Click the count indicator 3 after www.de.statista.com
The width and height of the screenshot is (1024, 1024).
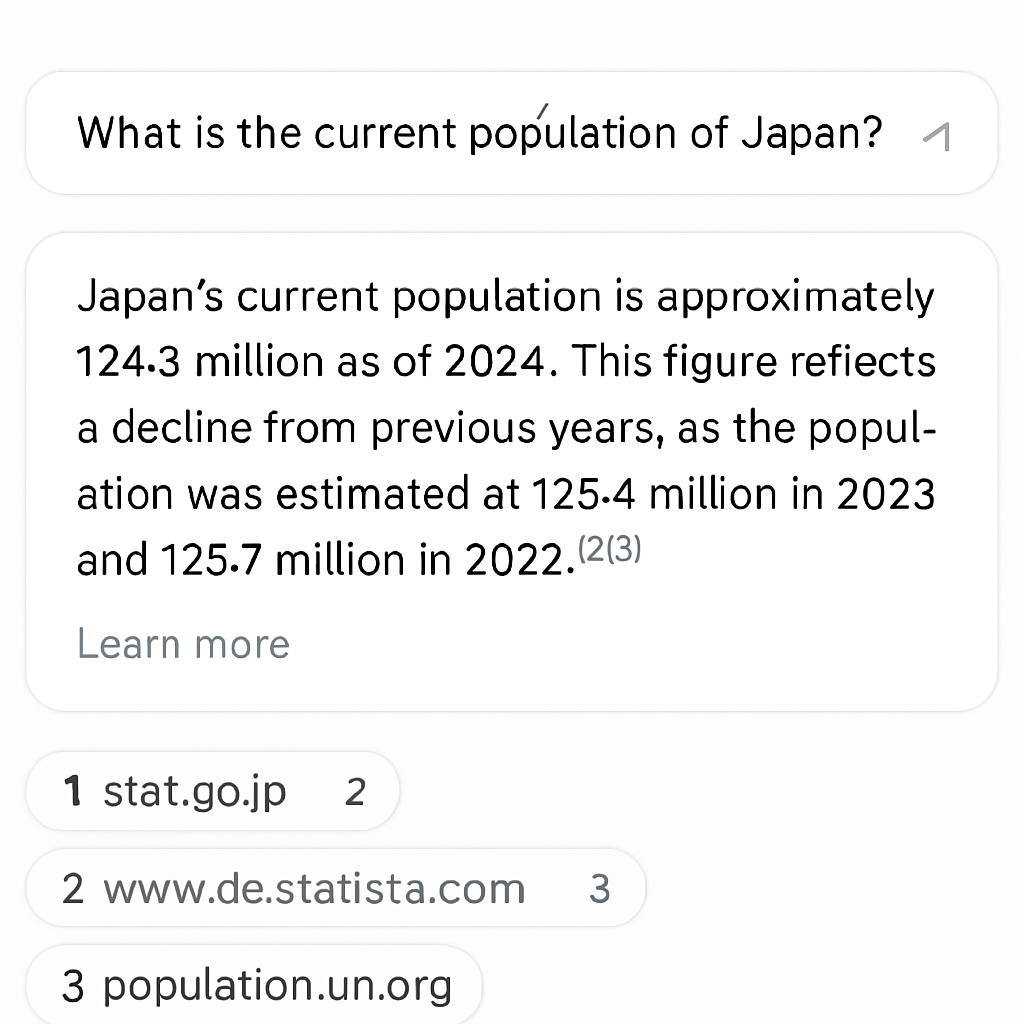(x=600, y=888)
